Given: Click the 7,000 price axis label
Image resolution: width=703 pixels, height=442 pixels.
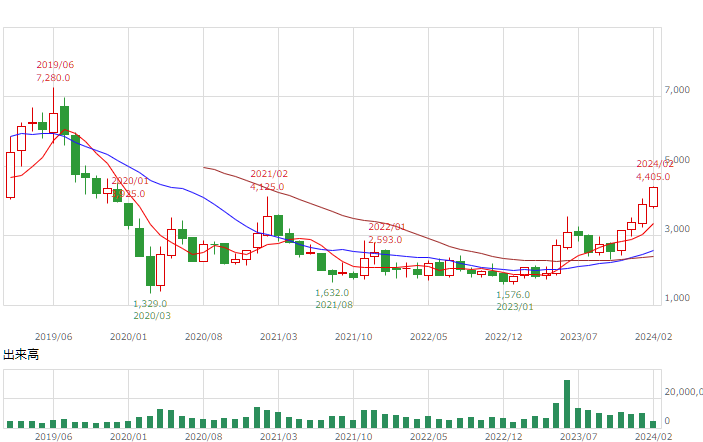Looking at the screenshot, I should coord(677,90).
